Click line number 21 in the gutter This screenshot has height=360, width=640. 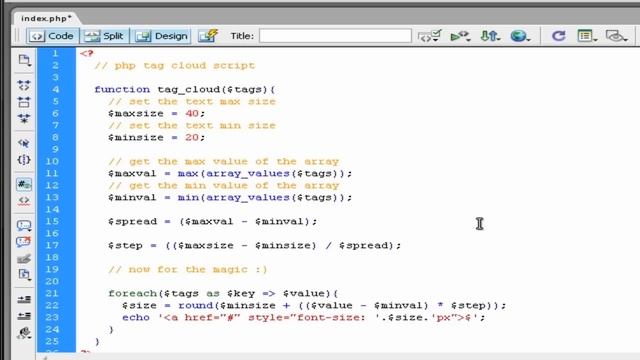52,293
